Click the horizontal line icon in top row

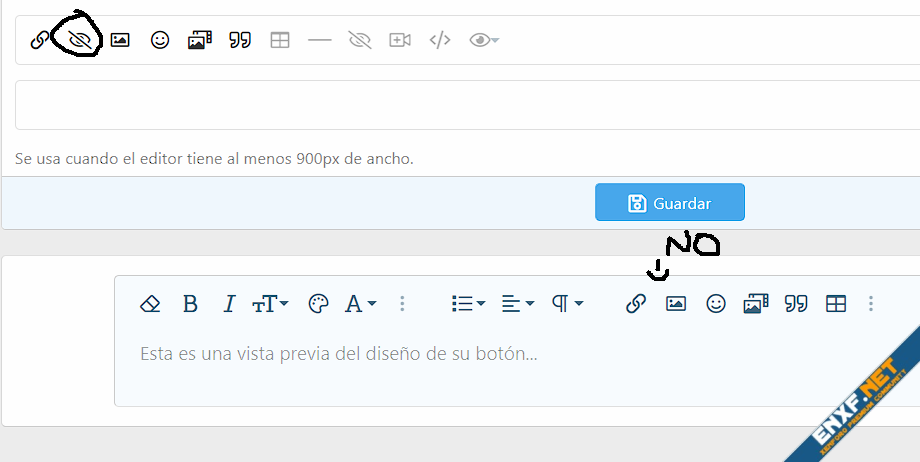(x=320, y=40)
